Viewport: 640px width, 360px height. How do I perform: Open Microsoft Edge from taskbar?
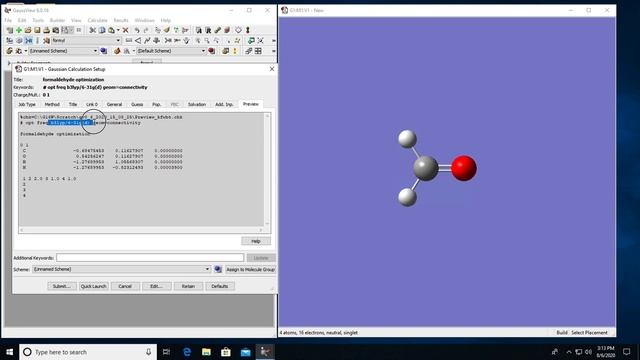(x=187, y=351)
